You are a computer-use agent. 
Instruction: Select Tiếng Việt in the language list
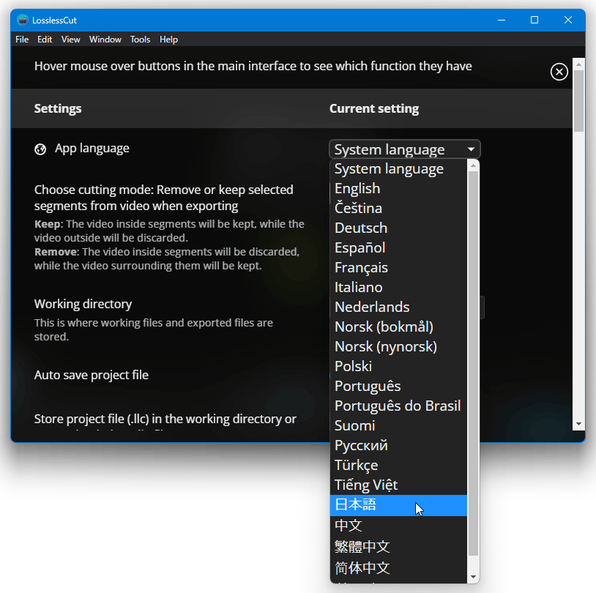click(x=398, y=485)
